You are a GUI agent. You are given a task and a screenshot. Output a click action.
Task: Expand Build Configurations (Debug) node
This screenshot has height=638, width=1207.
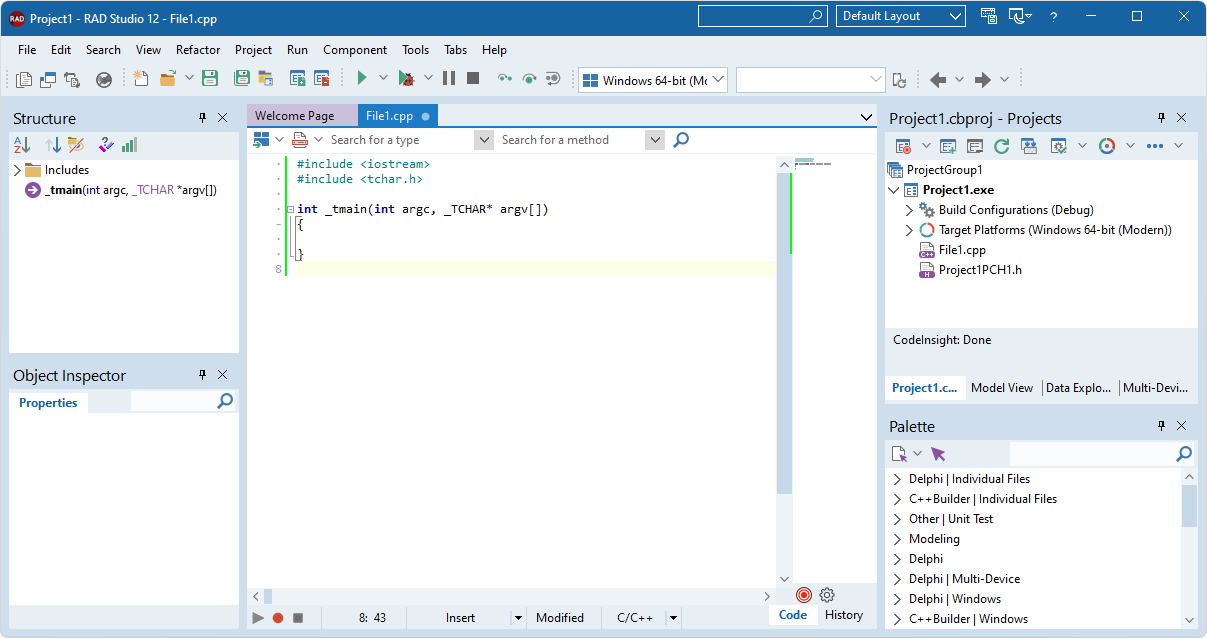(910, 210)
